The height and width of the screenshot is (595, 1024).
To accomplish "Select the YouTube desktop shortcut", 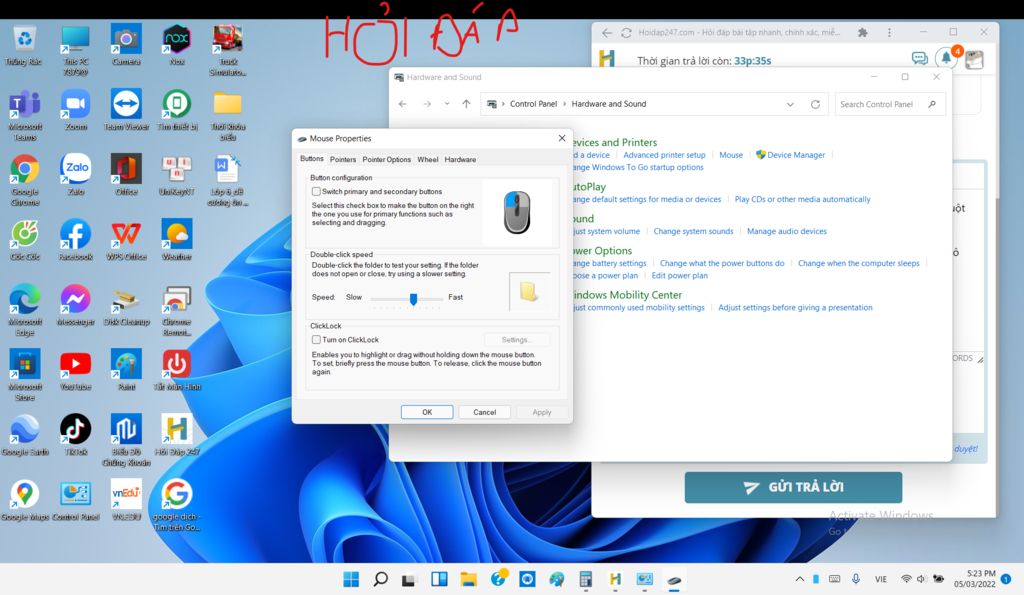I will [76, 370].
